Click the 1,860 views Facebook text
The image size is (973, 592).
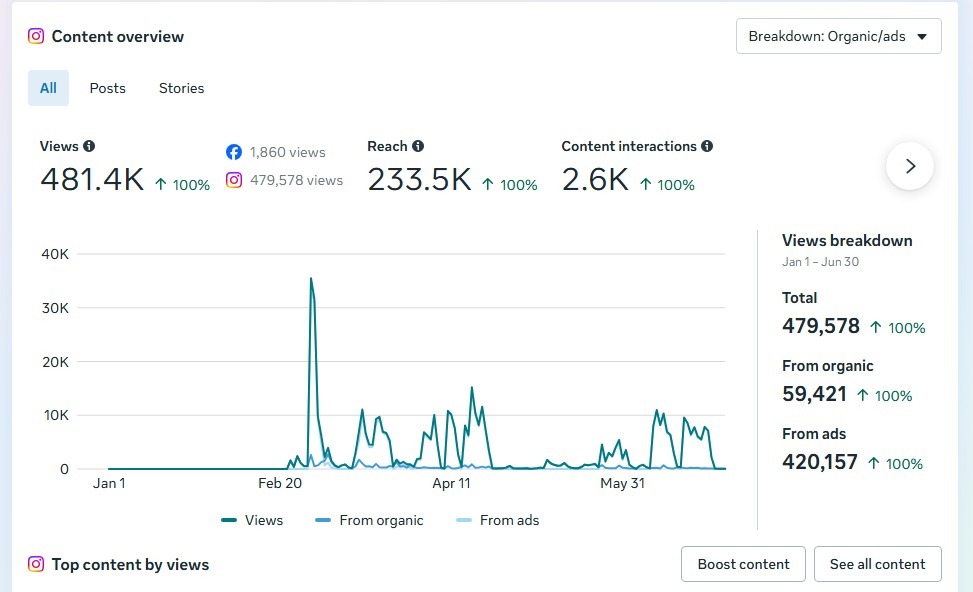287,152
